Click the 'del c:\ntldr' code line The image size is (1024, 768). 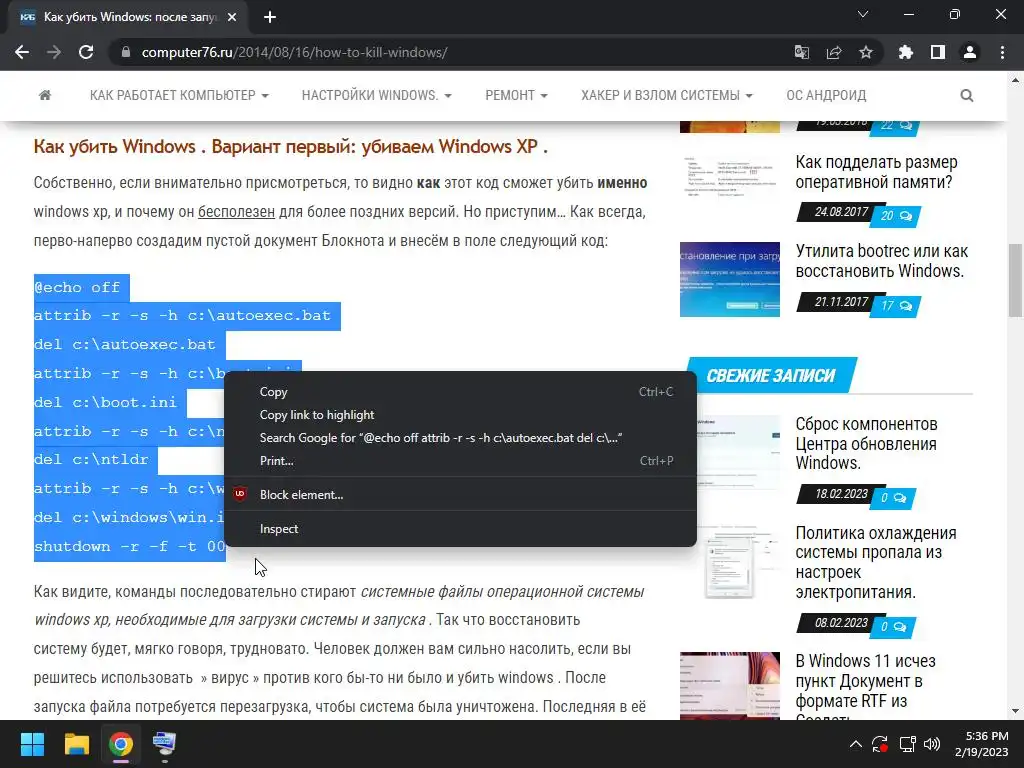tap(91, 459)
